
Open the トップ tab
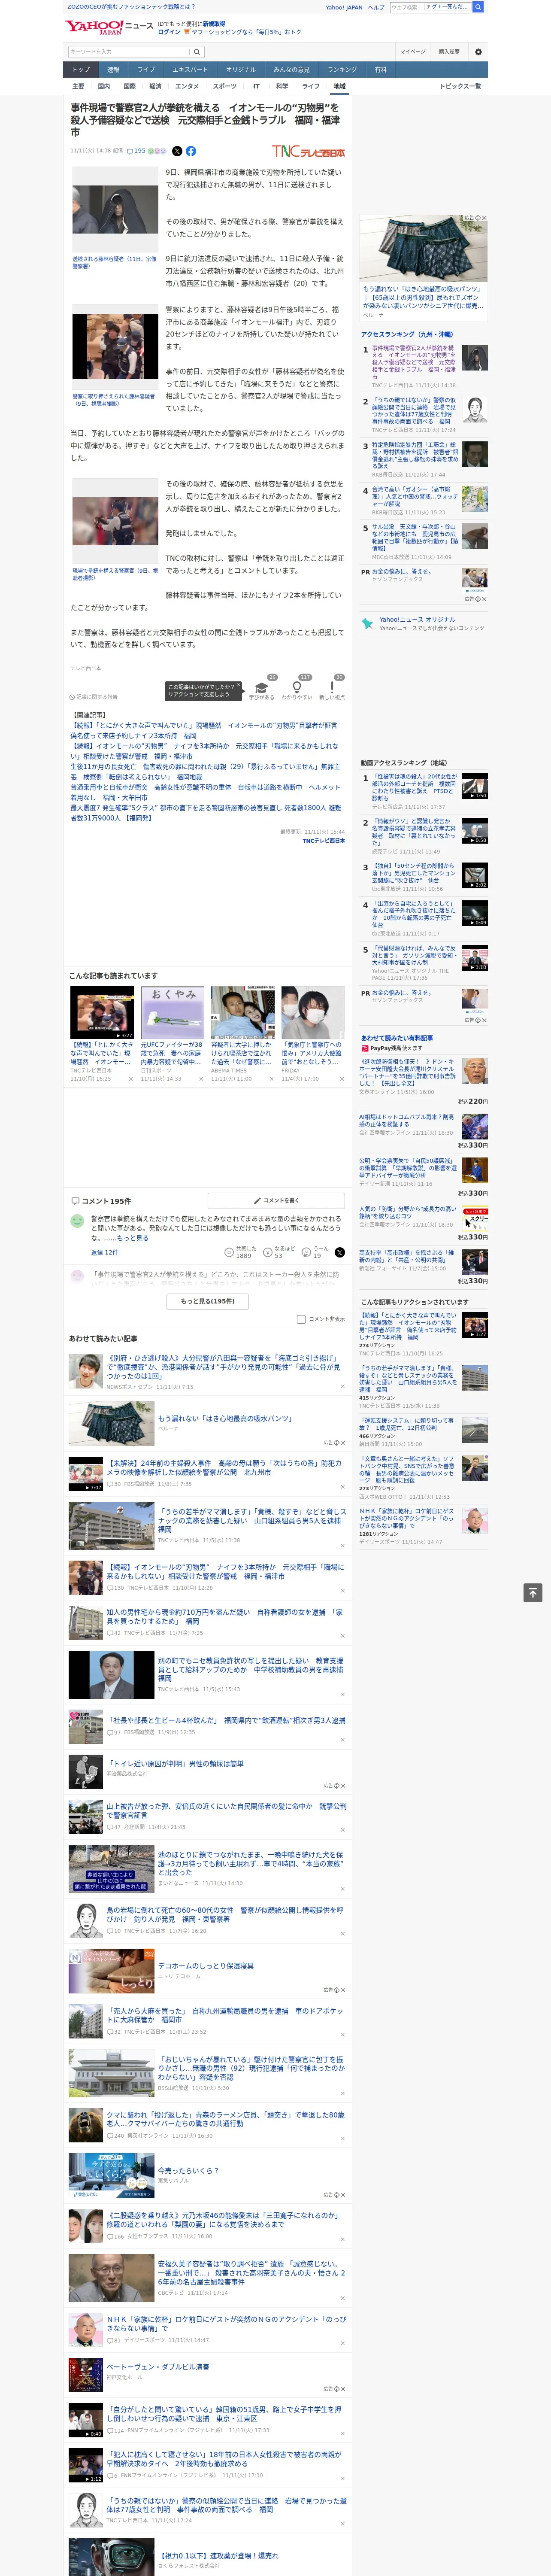[x=81, y=70]
